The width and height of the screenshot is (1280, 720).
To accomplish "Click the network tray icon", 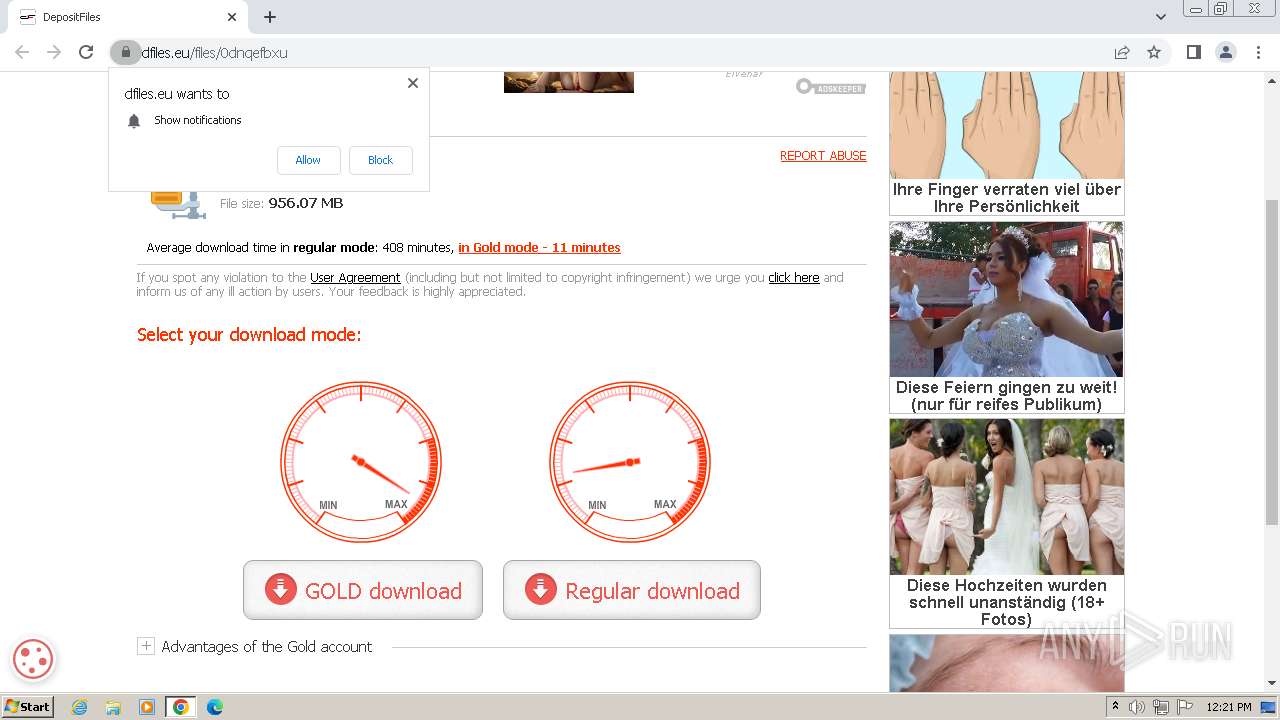I will (x=1161, y=707).
